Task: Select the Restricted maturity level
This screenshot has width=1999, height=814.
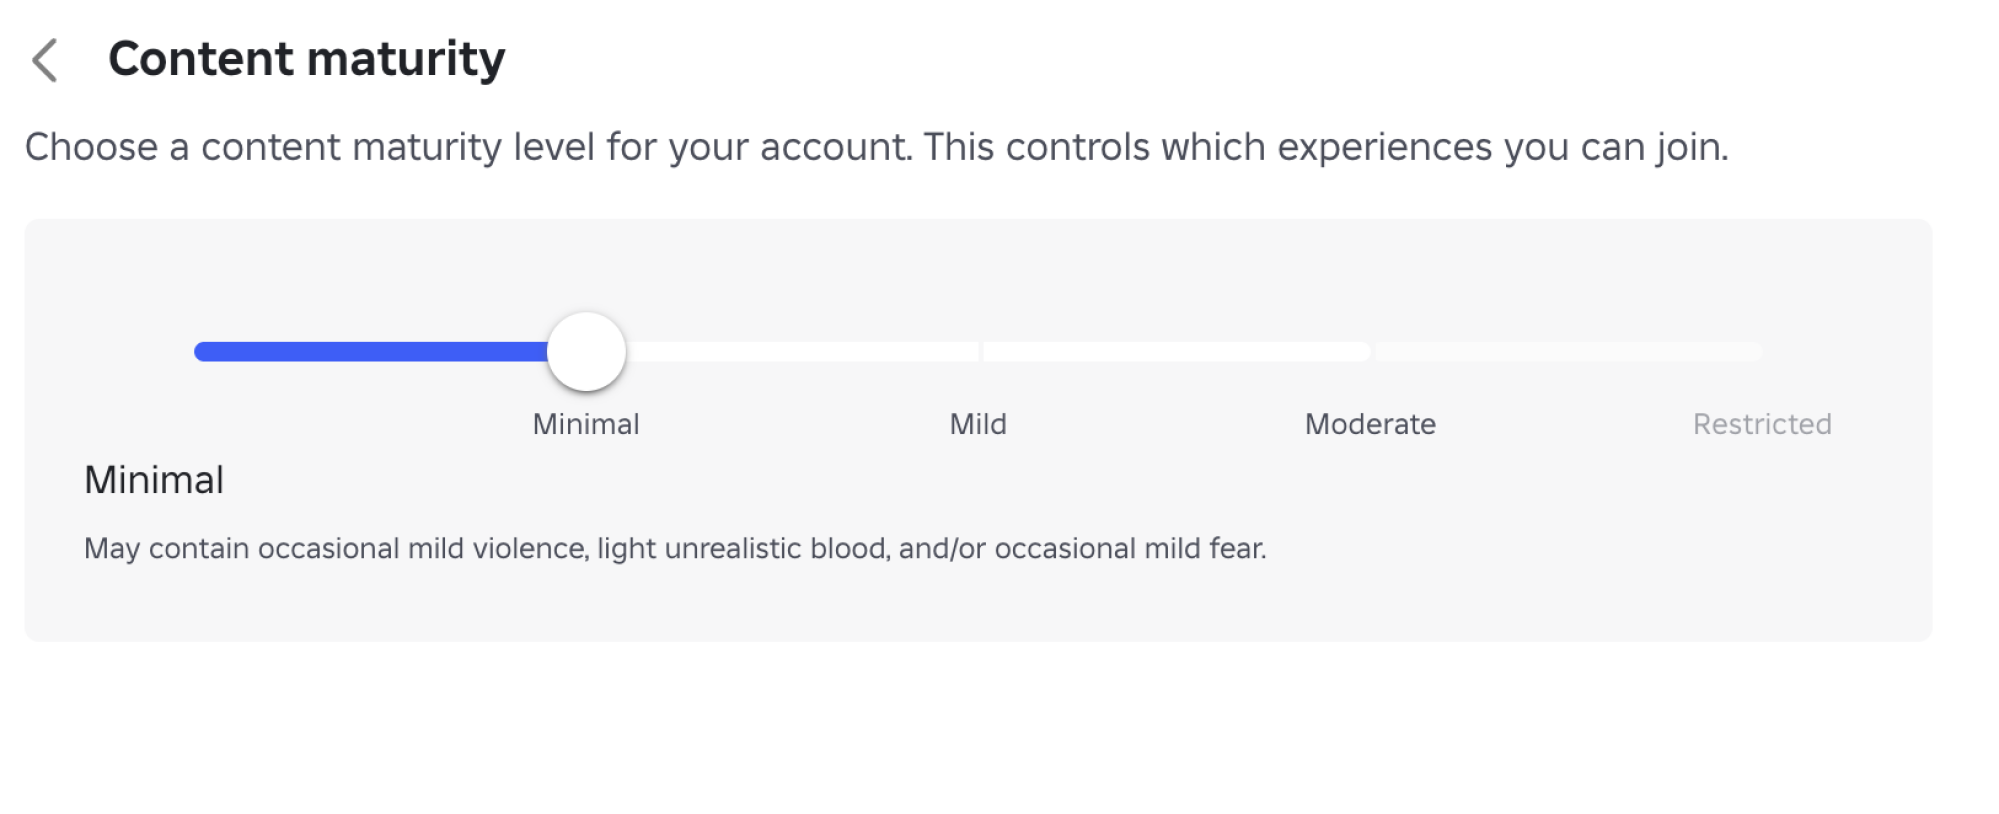Action: pos(1762,351)
